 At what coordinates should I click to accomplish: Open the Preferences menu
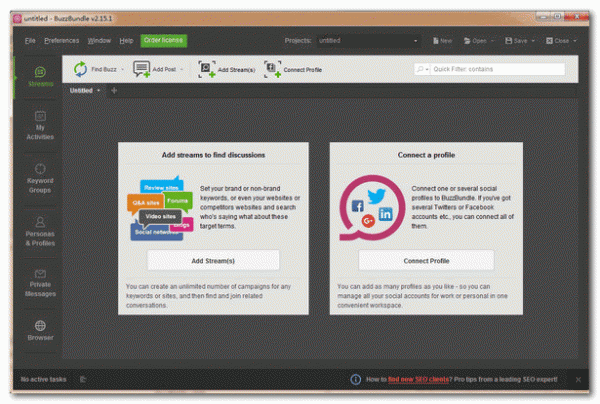(62, 41)
